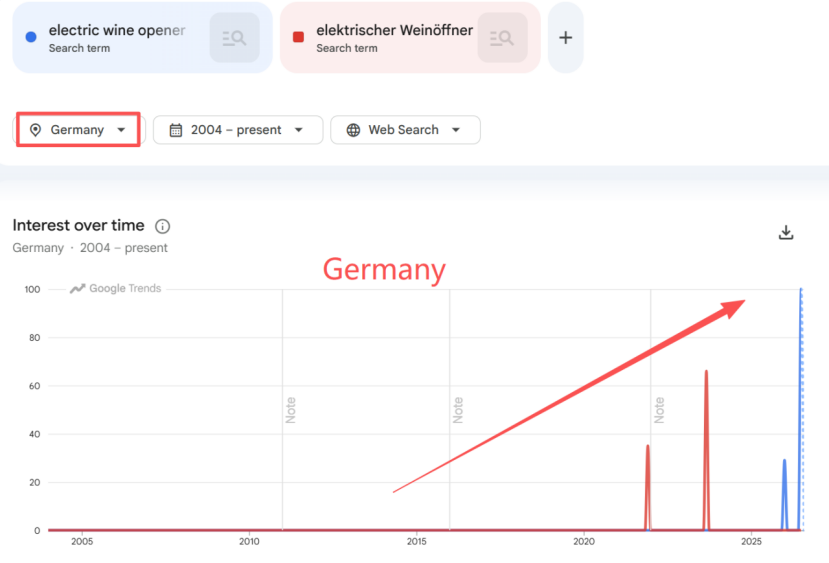
Task: Click search icon in electric wine opener chip
Action: (234, 38)
